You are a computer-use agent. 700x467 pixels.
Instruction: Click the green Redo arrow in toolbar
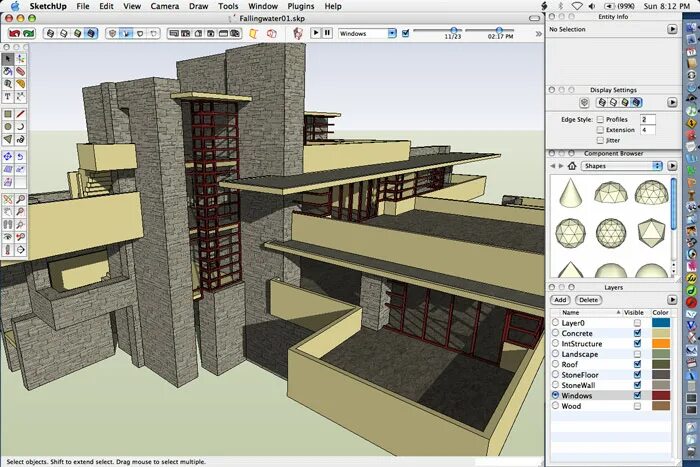coord(29,33)
